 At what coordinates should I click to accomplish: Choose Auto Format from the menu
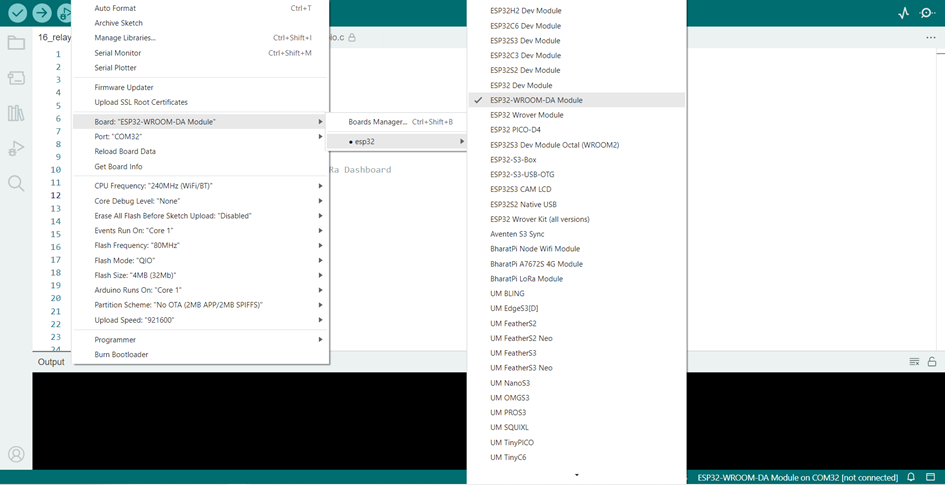201,8
